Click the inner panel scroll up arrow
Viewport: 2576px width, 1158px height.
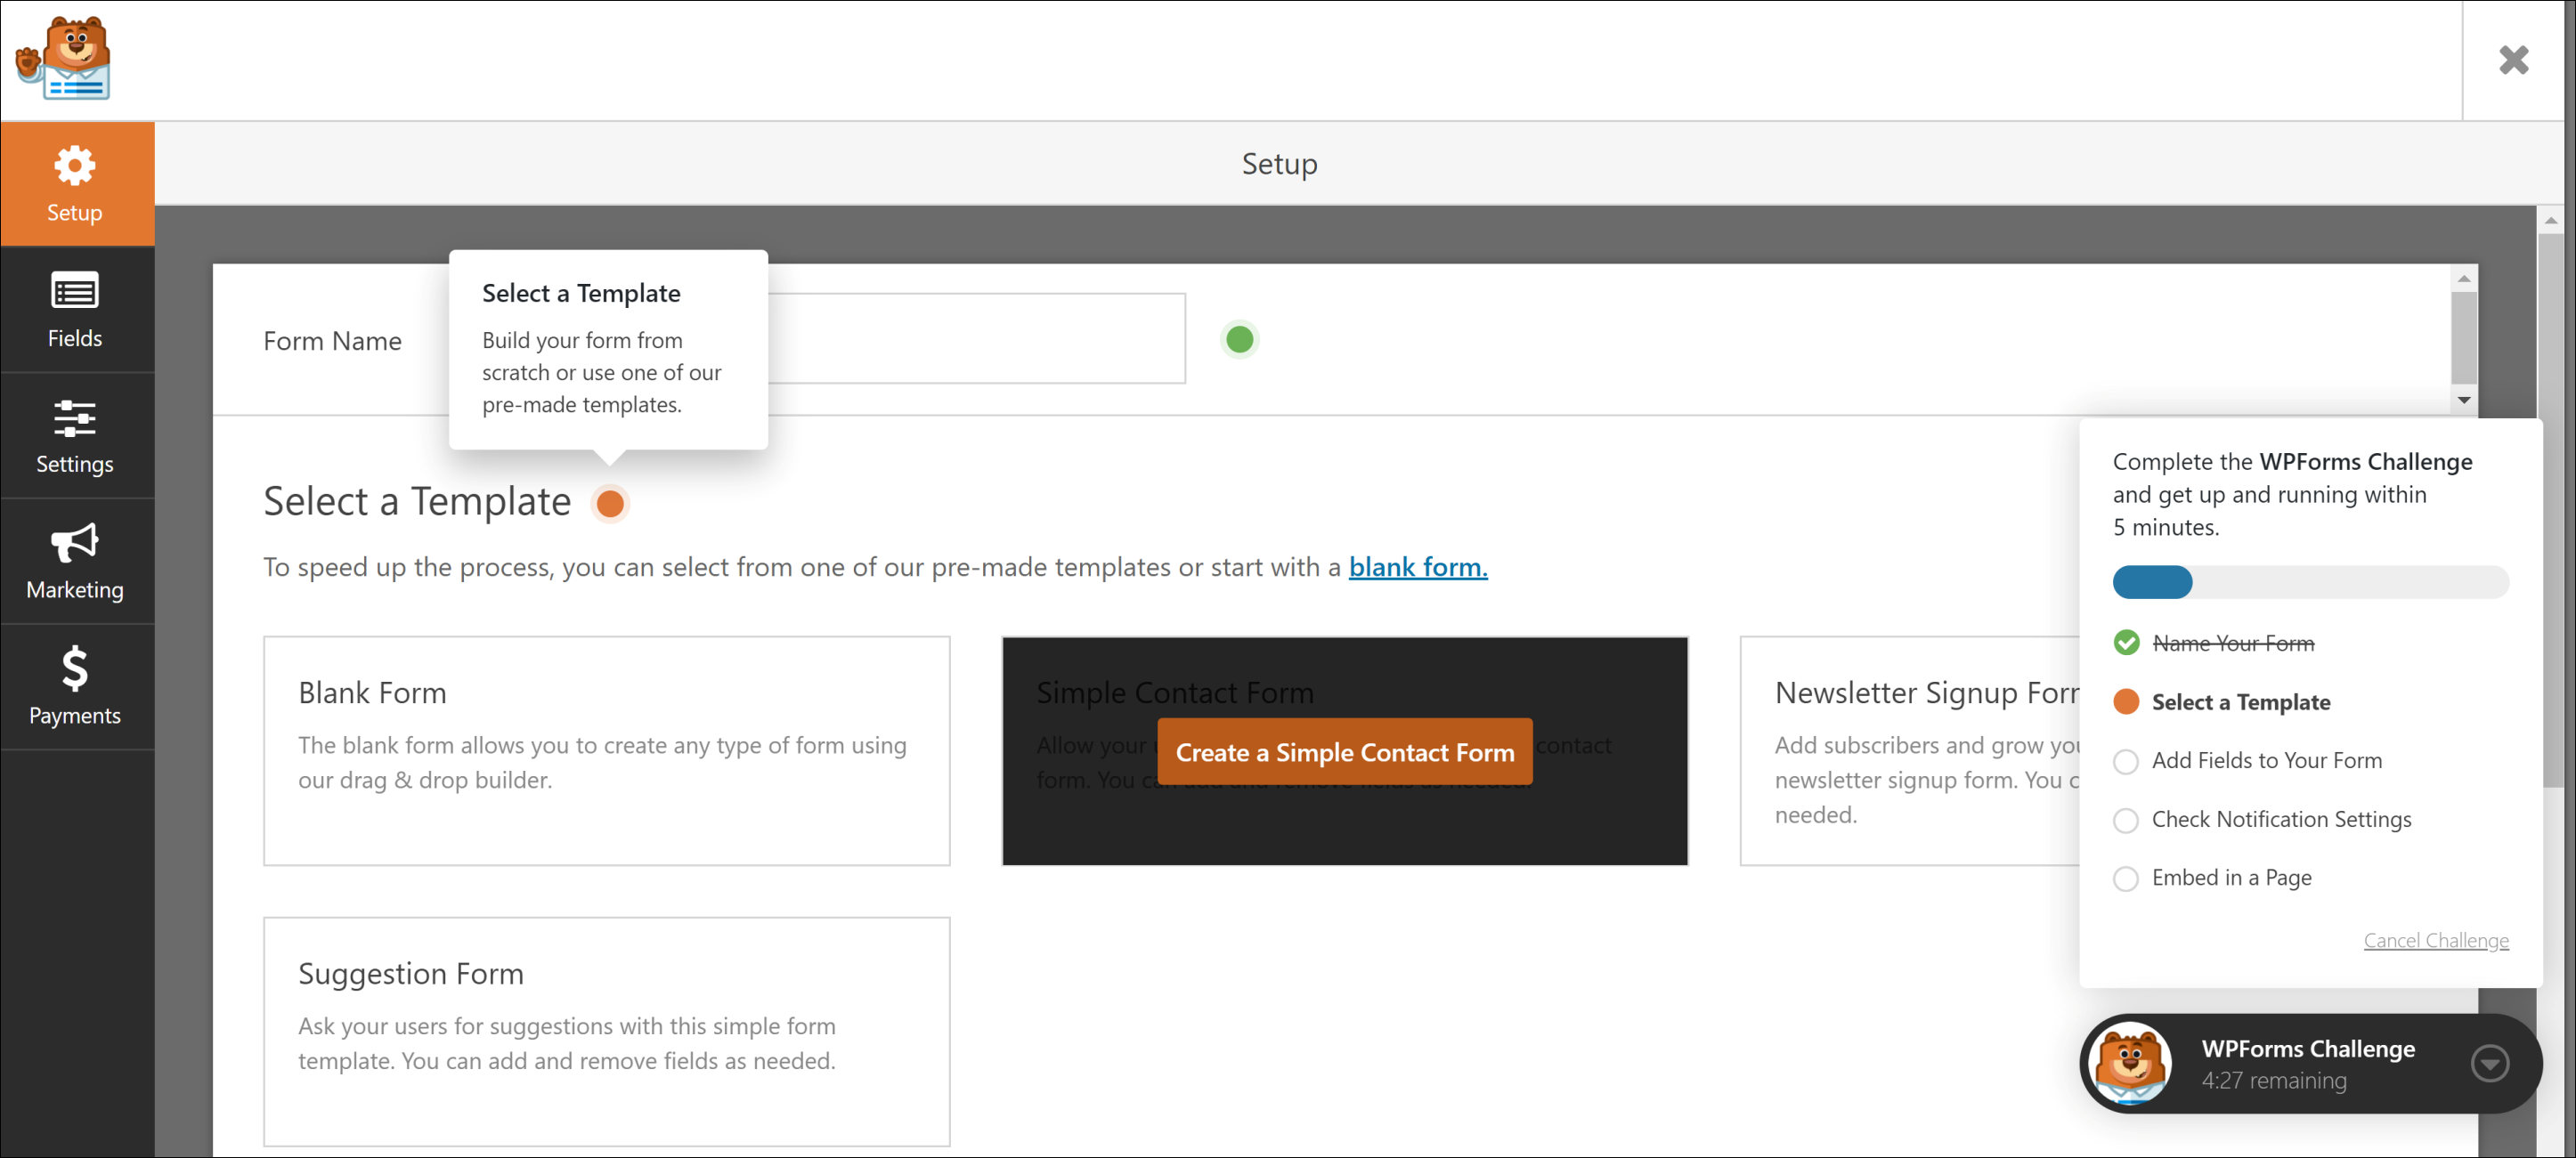(2463, 278)
